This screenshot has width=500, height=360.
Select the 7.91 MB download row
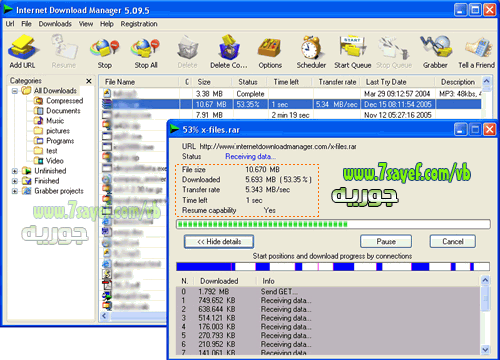coord(291,115)
